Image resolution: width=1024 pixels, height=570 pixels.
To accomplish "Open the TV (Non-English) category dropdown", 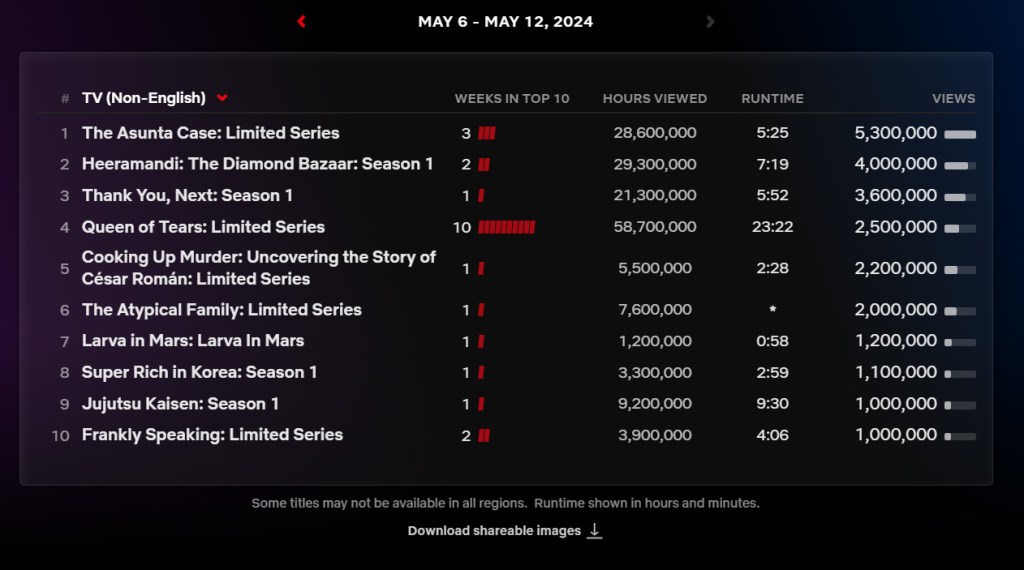I will (222, 98).
